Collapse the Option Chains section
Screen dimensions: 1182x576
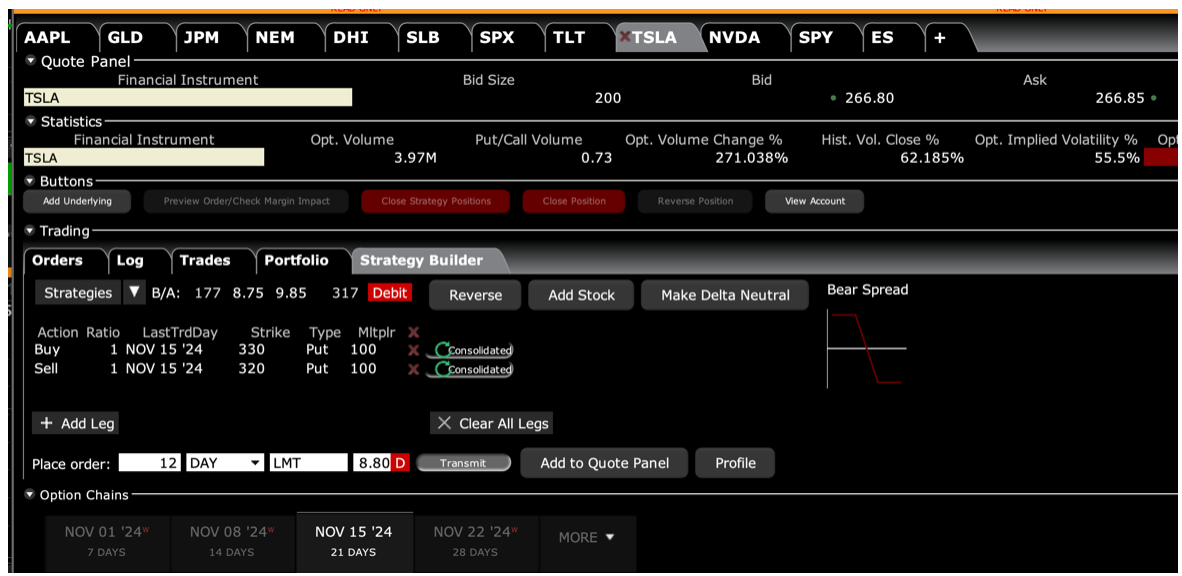coord(30,495)
